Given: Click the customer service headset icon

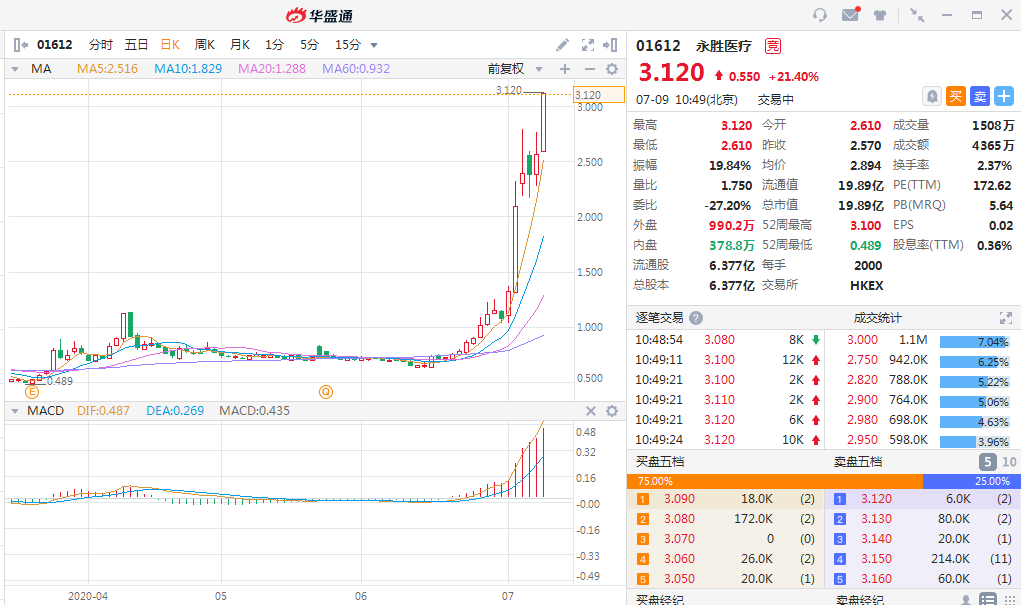Looking at the screenshot, I should point(820,15).
